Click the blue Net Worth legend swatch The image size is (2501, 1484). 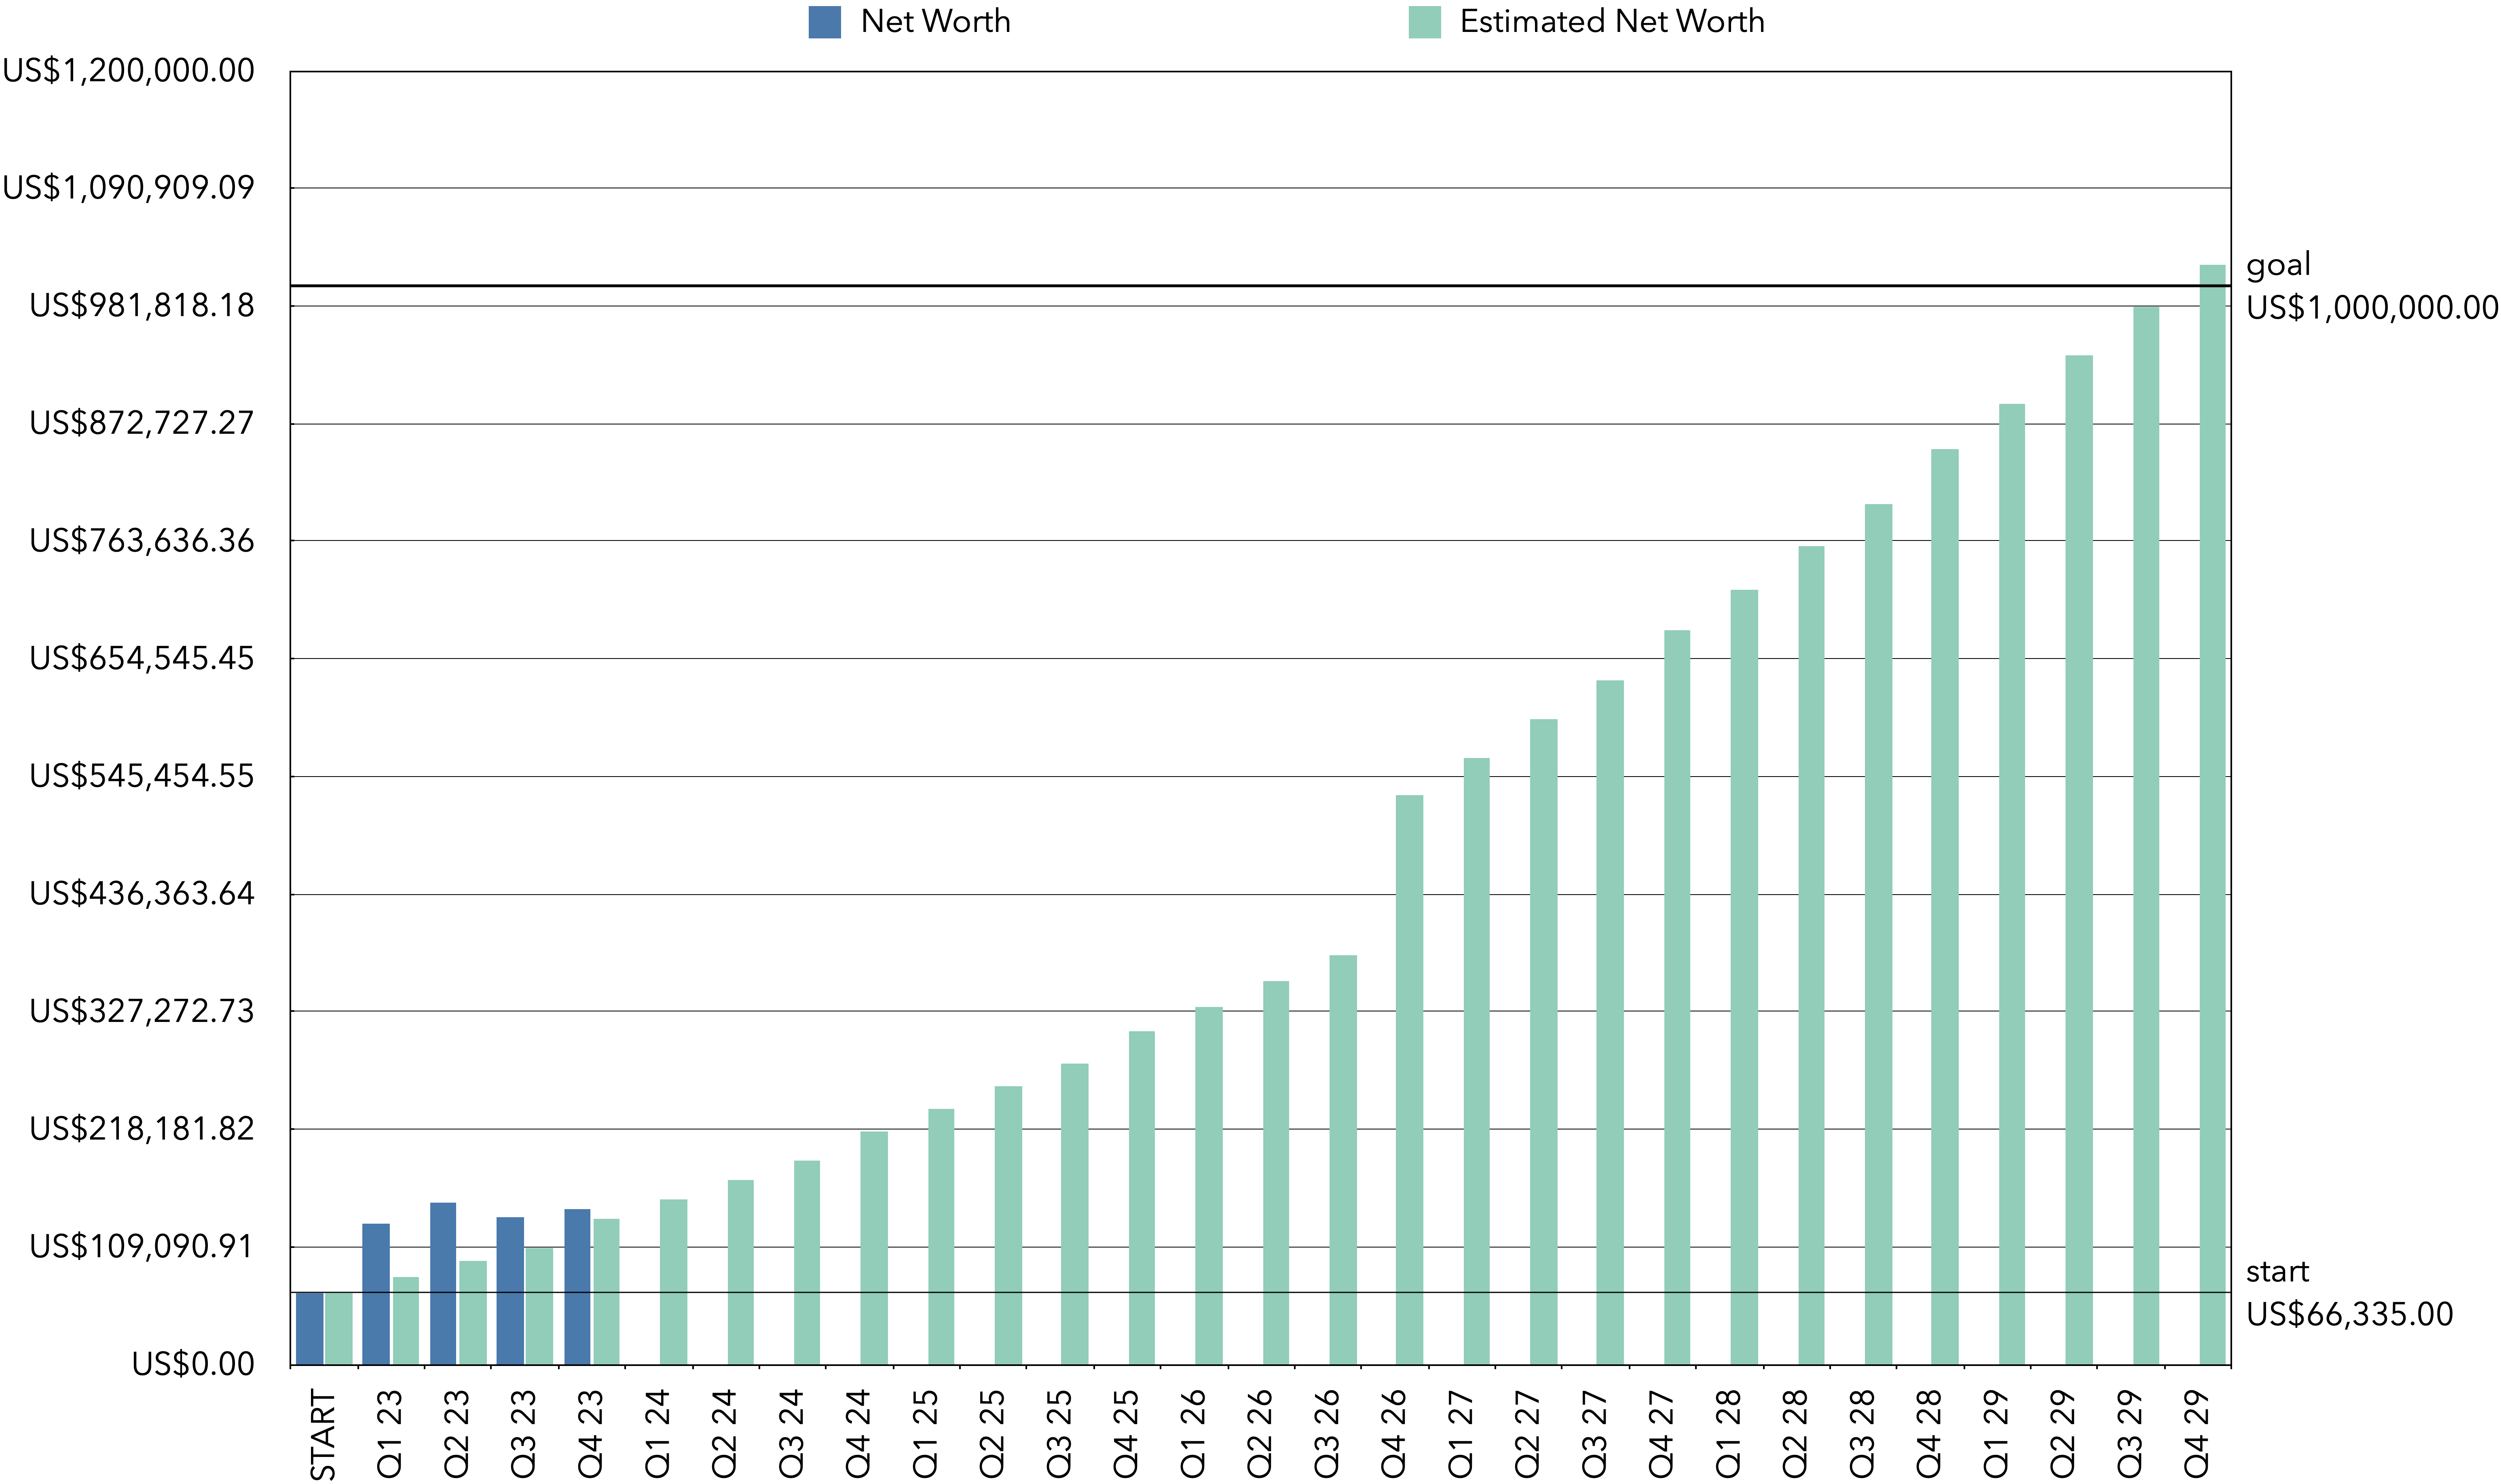click(x=824, y=22)
